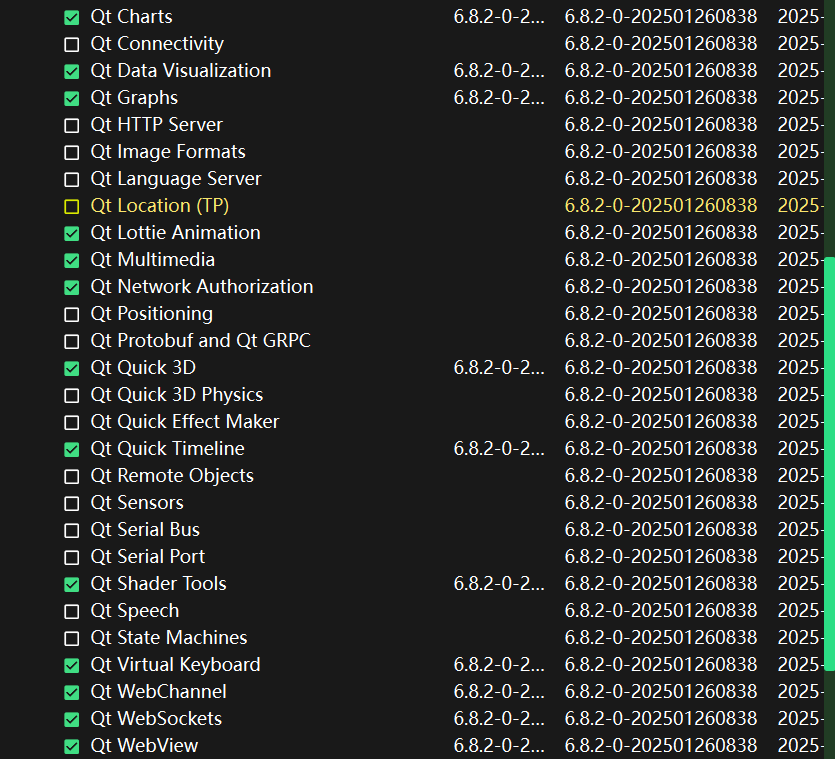Uncheck the Qt Charts checkbox
Image resolution: width=835 pixels, height=759 pixels.
71,18
